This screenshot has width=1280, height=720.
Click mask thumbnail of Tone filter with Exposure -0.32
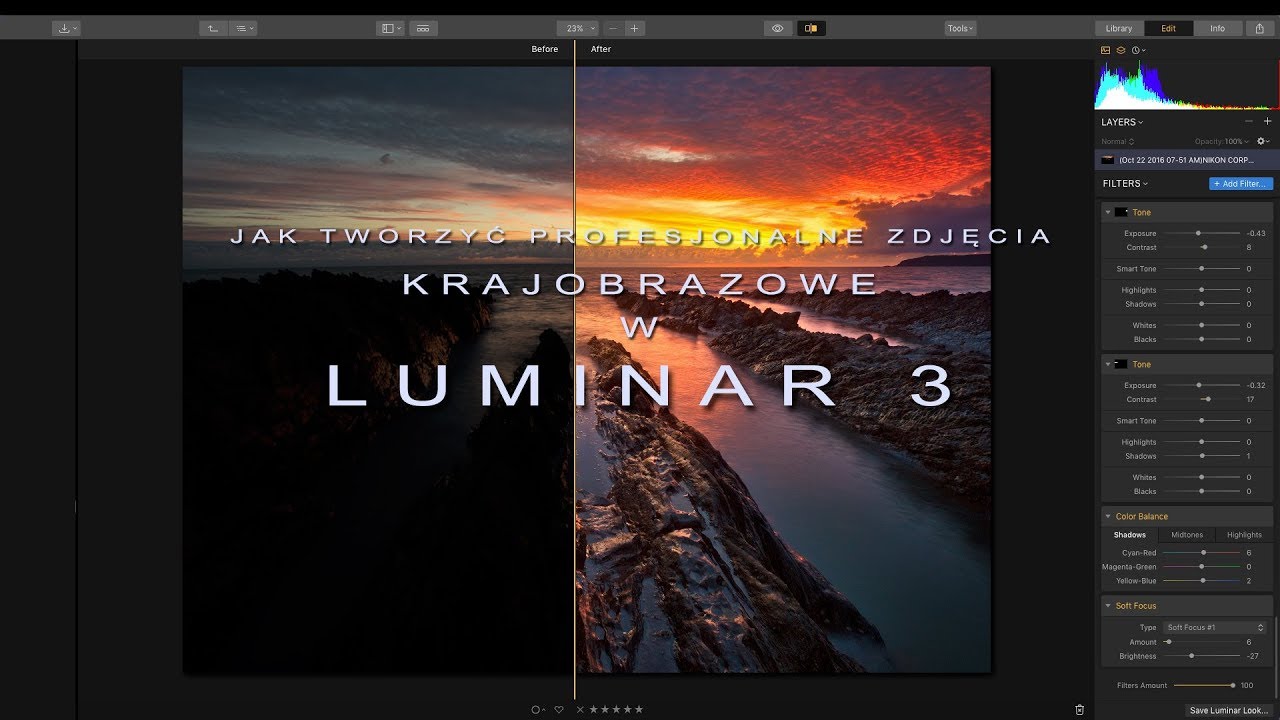point(1121,364)
